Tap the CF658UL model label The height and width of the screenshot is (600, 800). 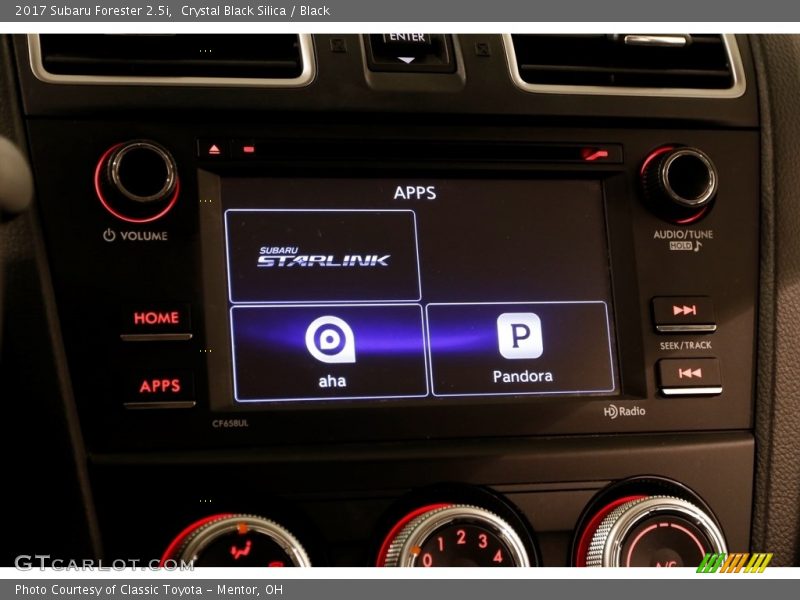coord(230,423)
